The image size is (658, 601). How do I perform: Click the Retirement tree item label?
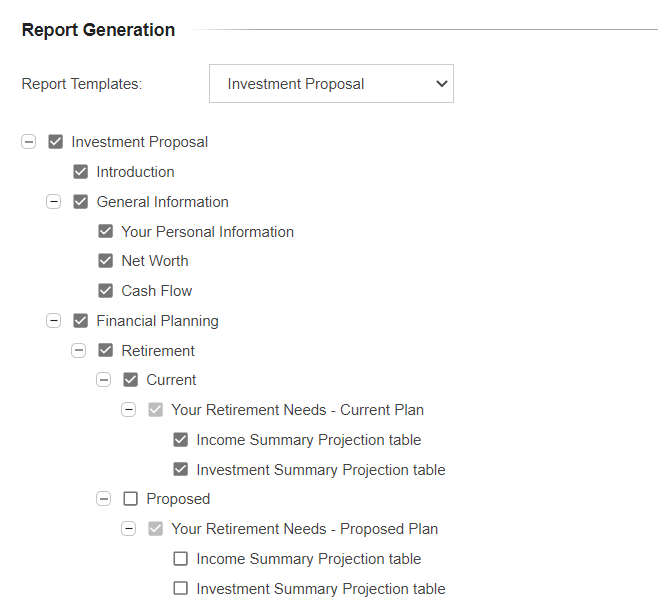click(x=158, y=351)
